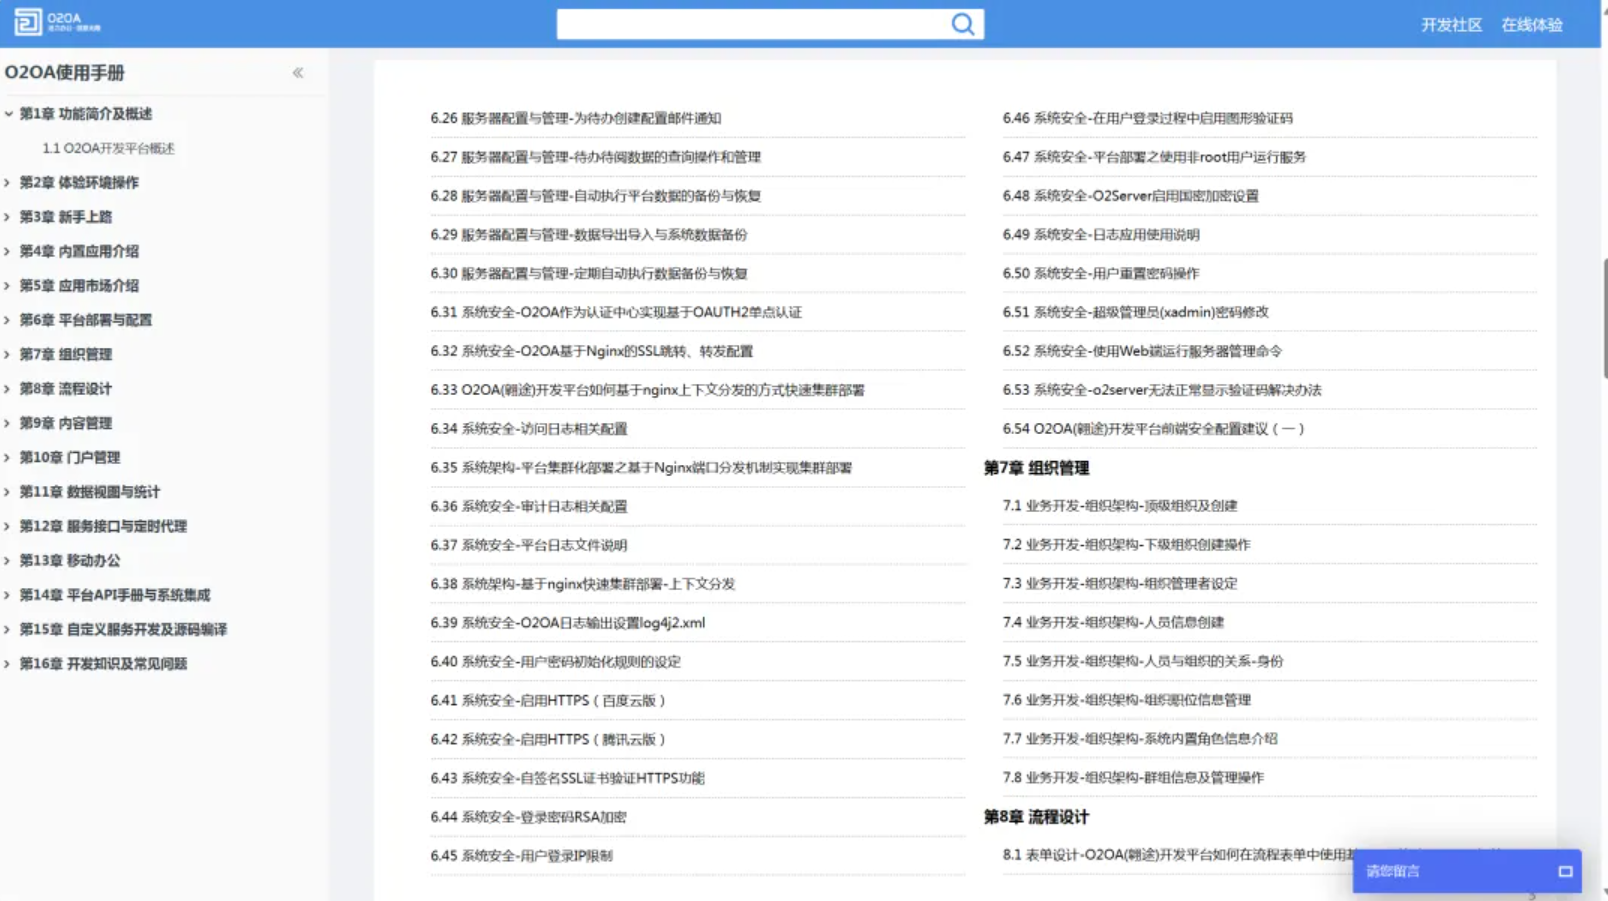Select 第15章 自定义服务开发及源码编译 in sidebar
The height and width of the screenshot is (901, 1608).
pyautogui.click(x=123, y=629)
